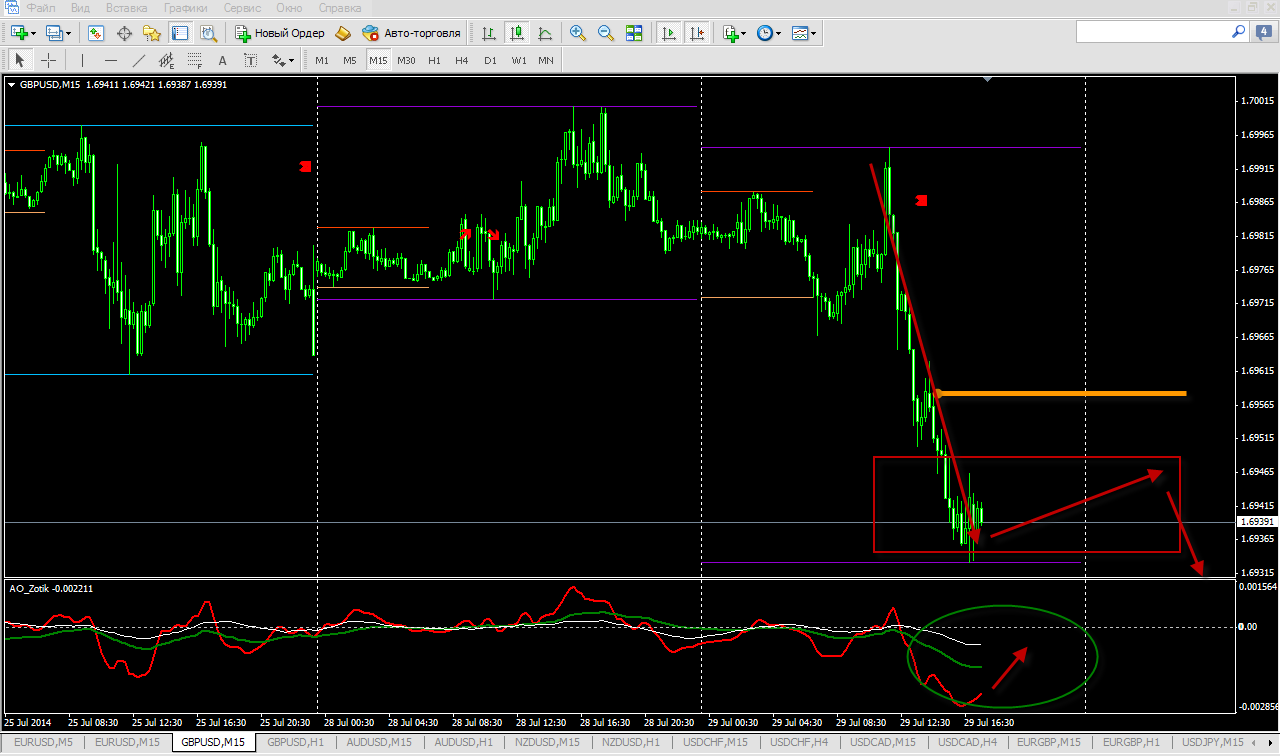Switch to candlestick chart mode

[x=517, y=33]
